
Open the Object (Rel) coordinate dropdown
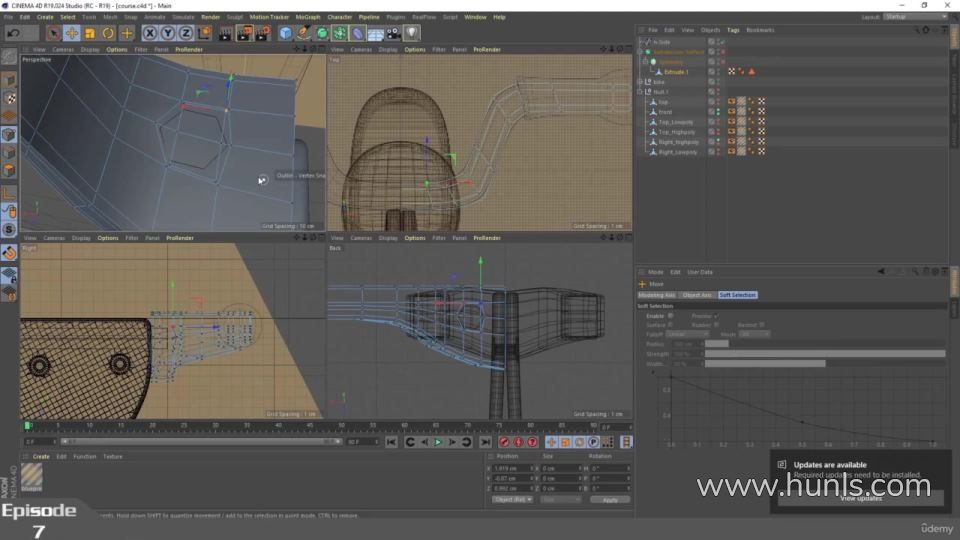(512, 499)
